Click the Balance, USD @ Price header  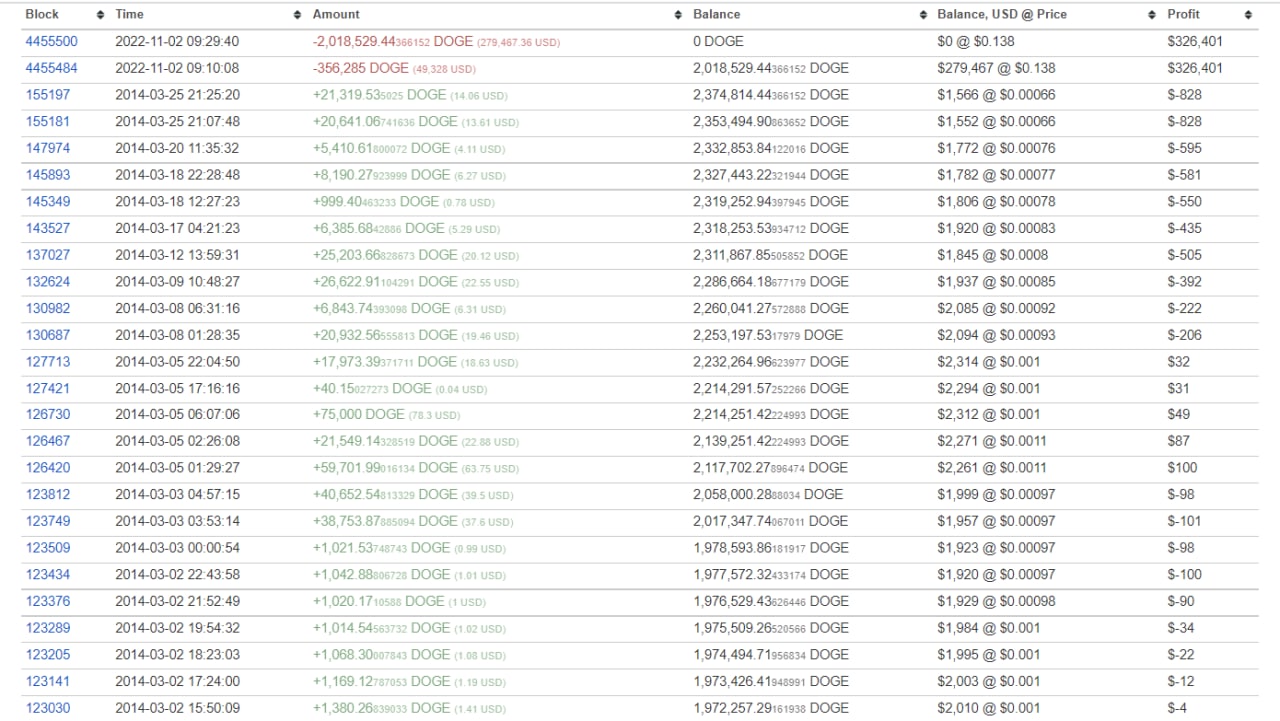pos(1002,15)
